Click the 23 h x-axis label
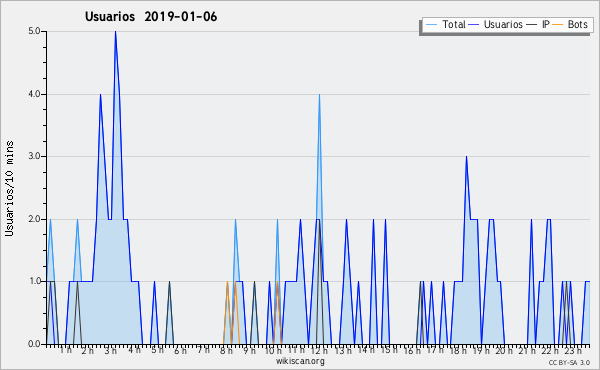This screenshot has height=370, width=600. coord(573,351)
